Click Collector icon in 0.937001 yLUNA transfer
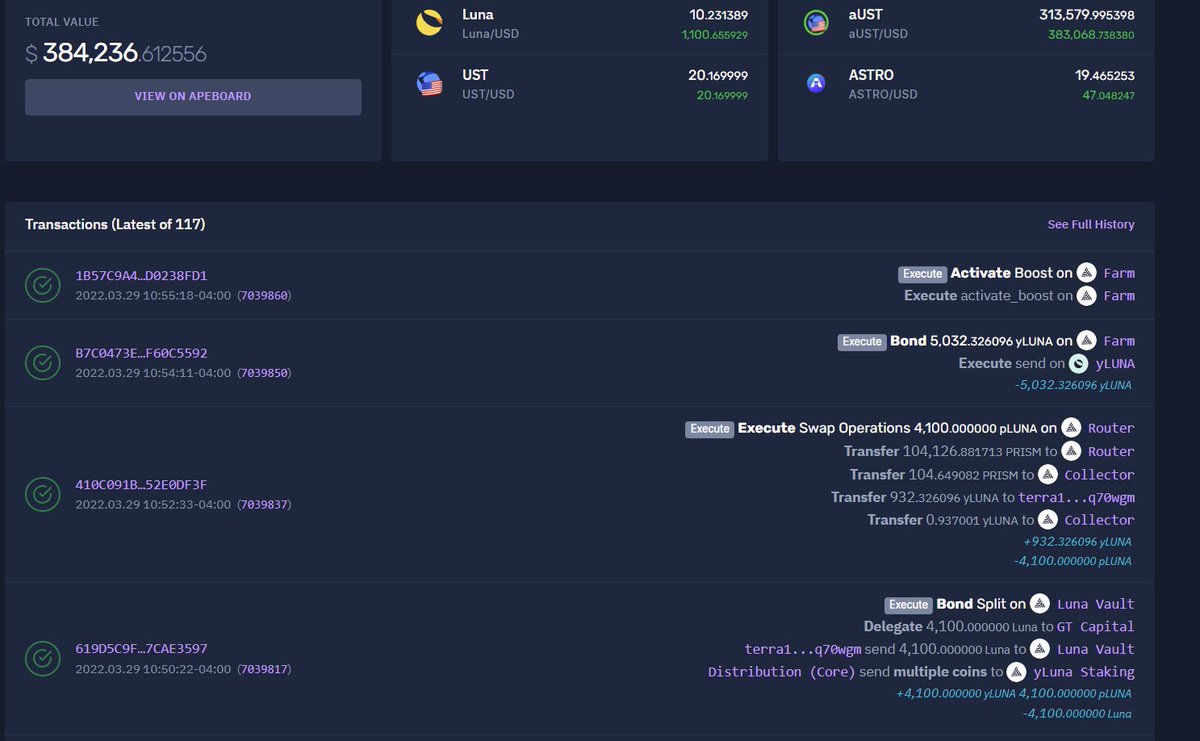Screen dimensions: 1200x741 (1048, 520)
